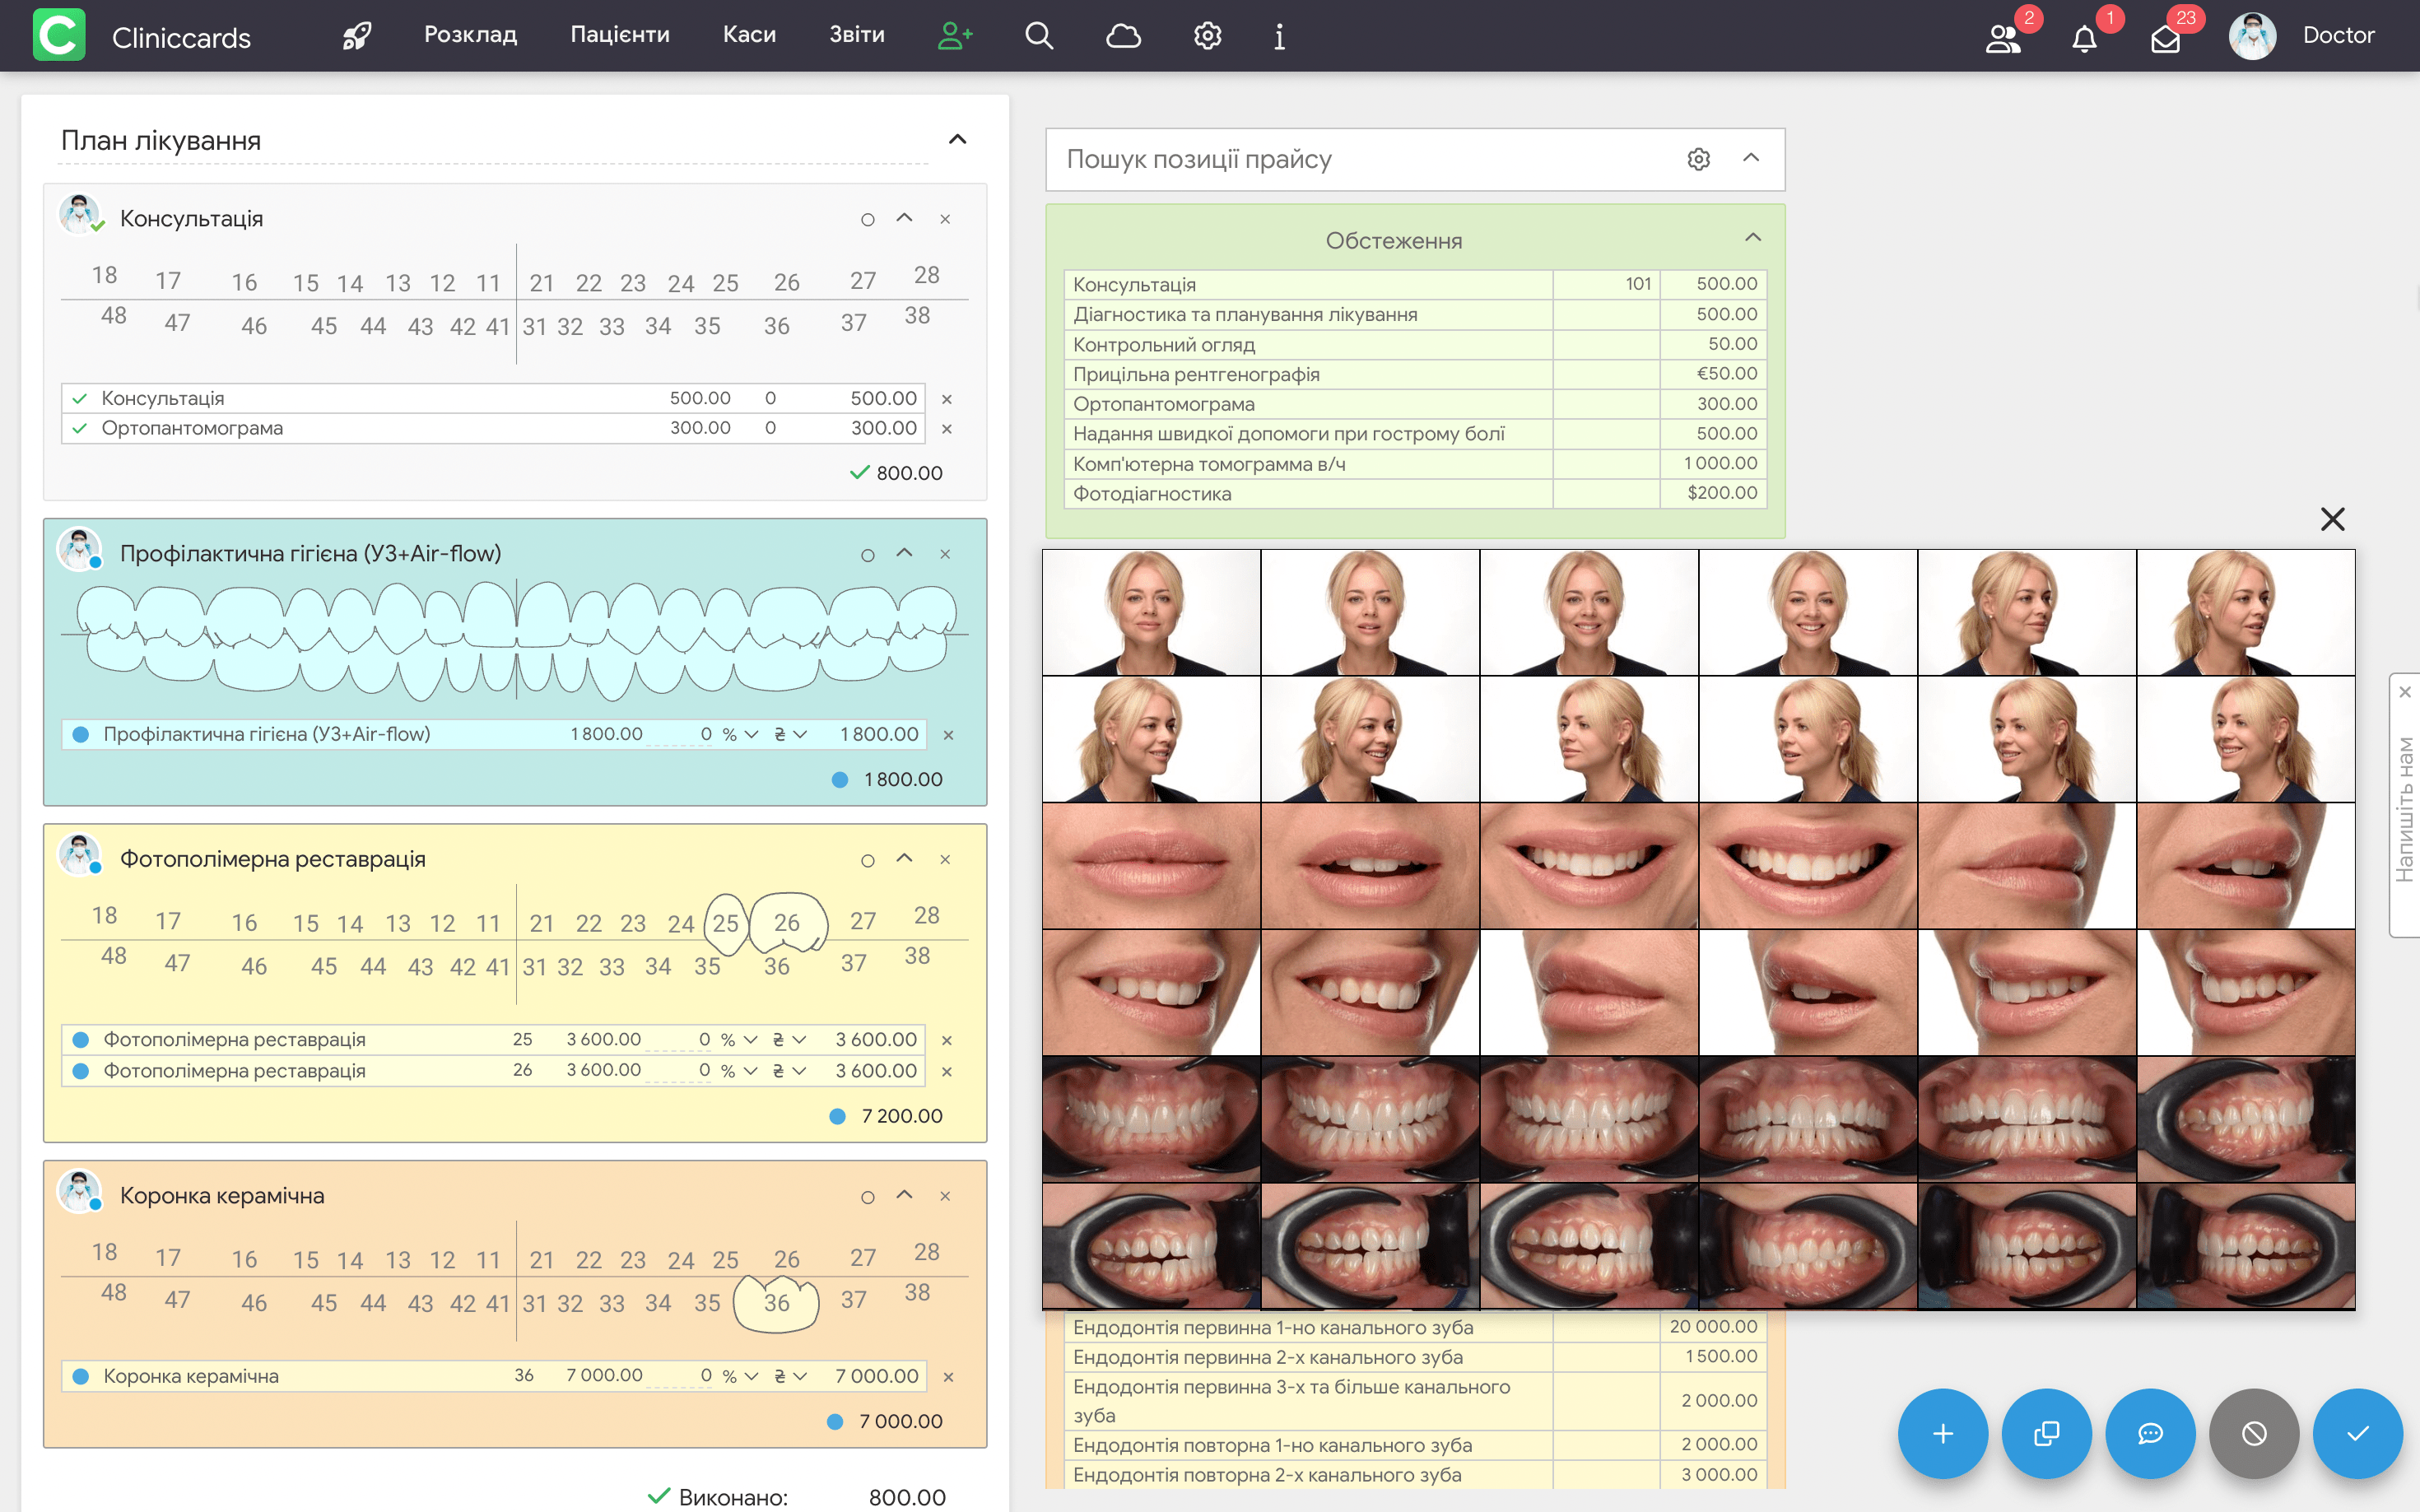This screenshot has width=2420, height=1512.
Task: Toggle the status circle of Коронка керамічна stage
Action: (x=867, y=1197)
